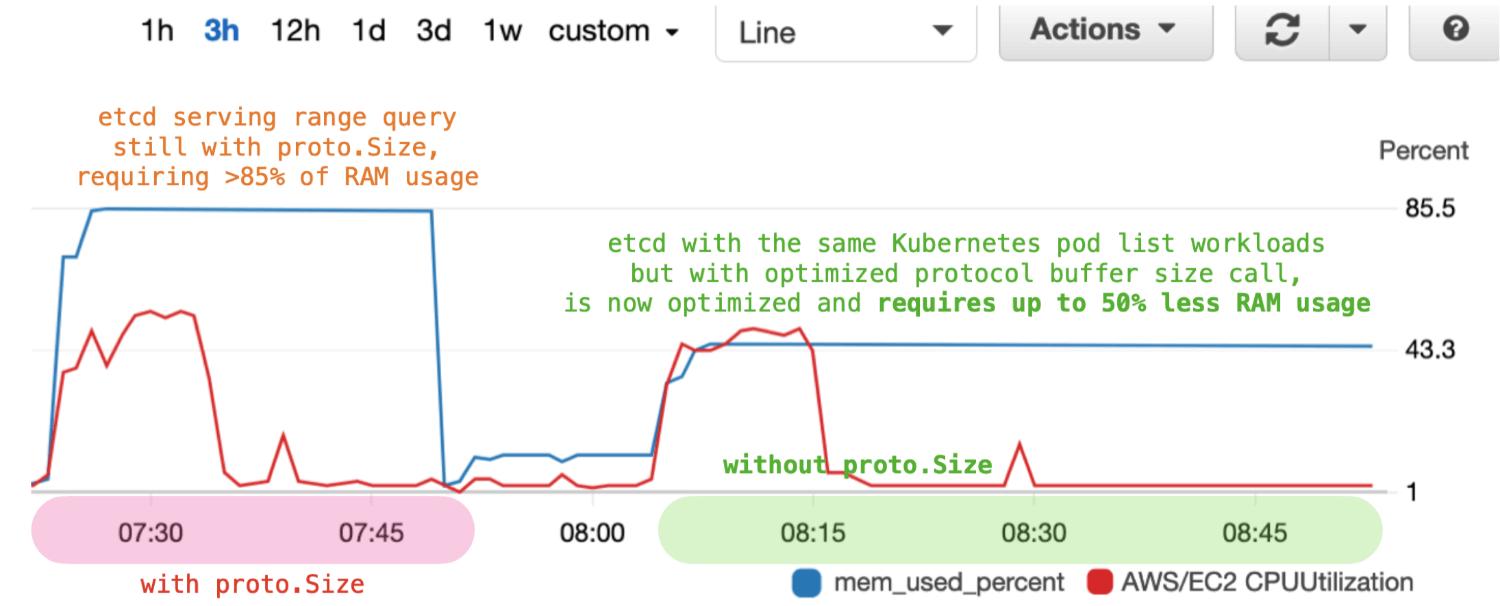Switch to the 12h time range

pyautogui.click(x=295, y=31)
